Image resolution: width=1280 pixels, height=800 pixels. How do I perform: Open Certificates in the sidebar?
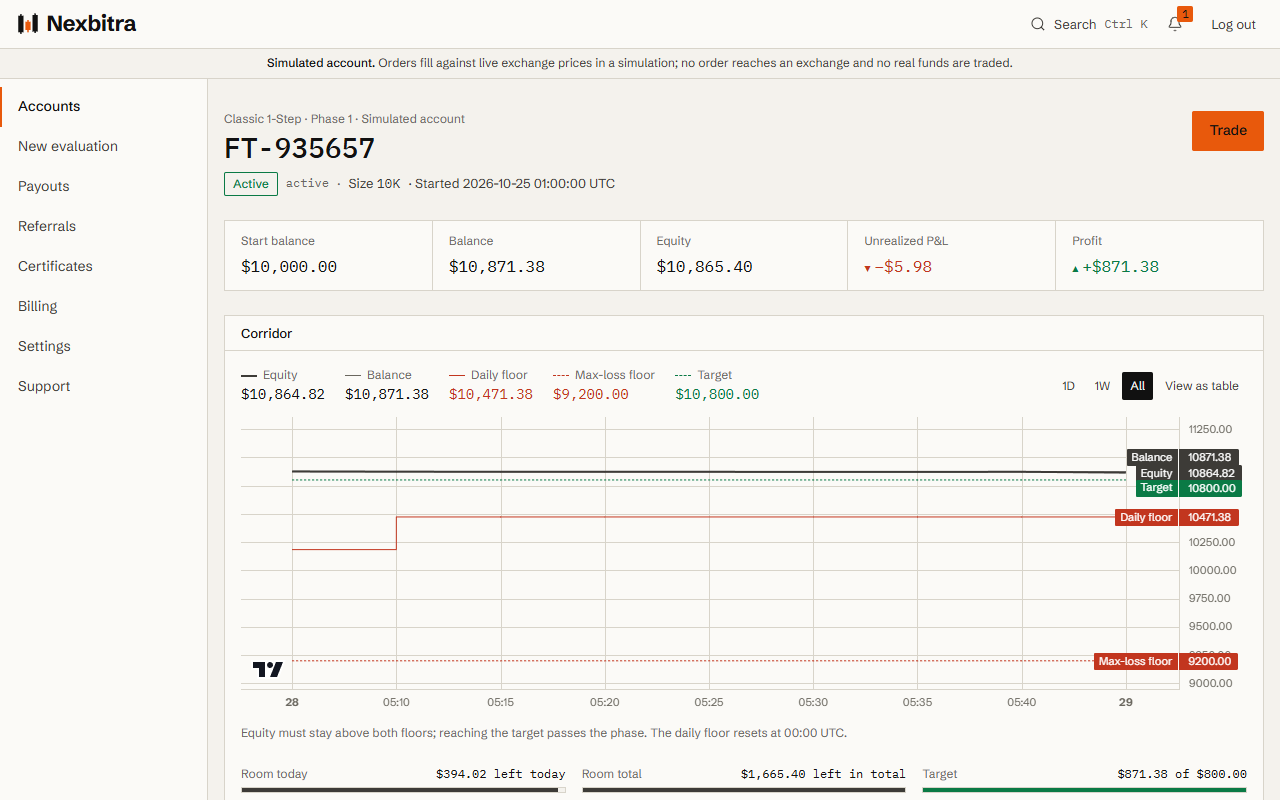[x=104, y=266]
